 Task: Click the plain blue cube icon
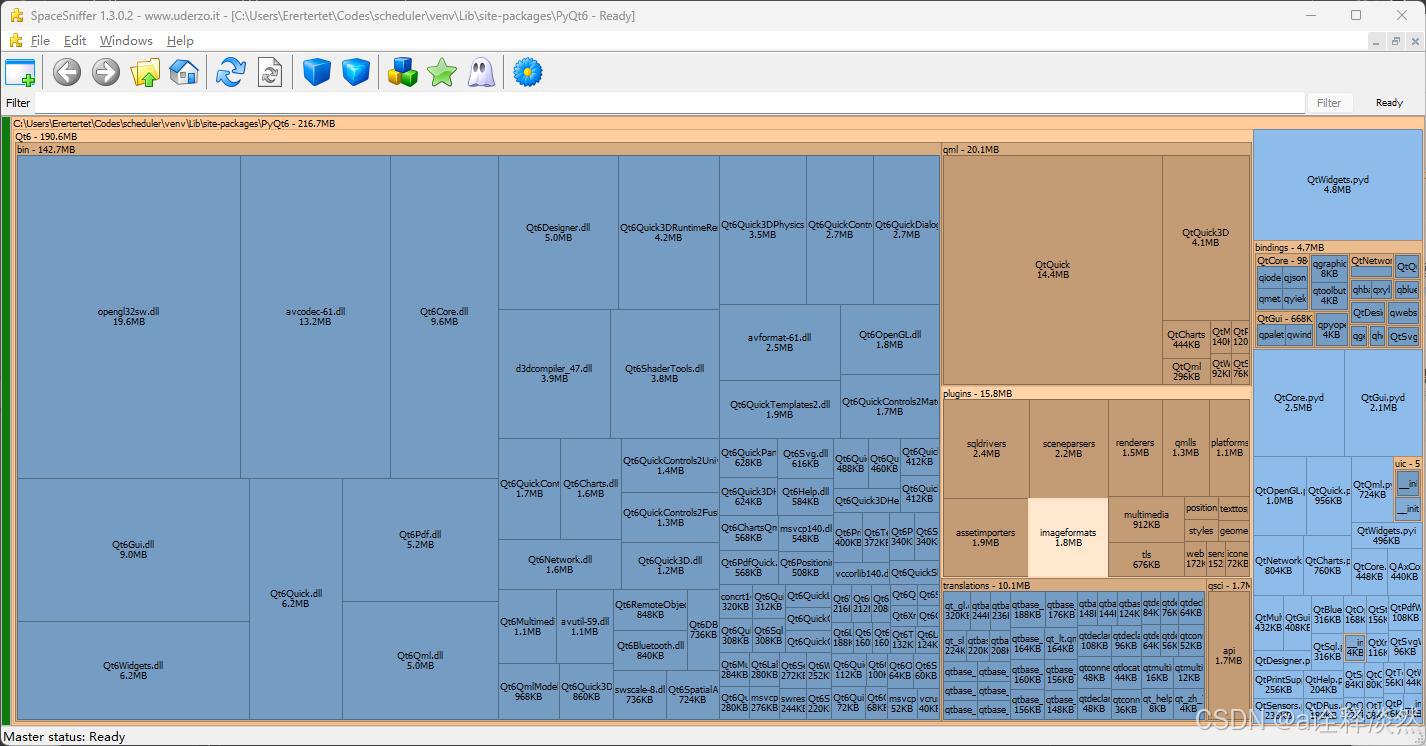tap(317, 72)
